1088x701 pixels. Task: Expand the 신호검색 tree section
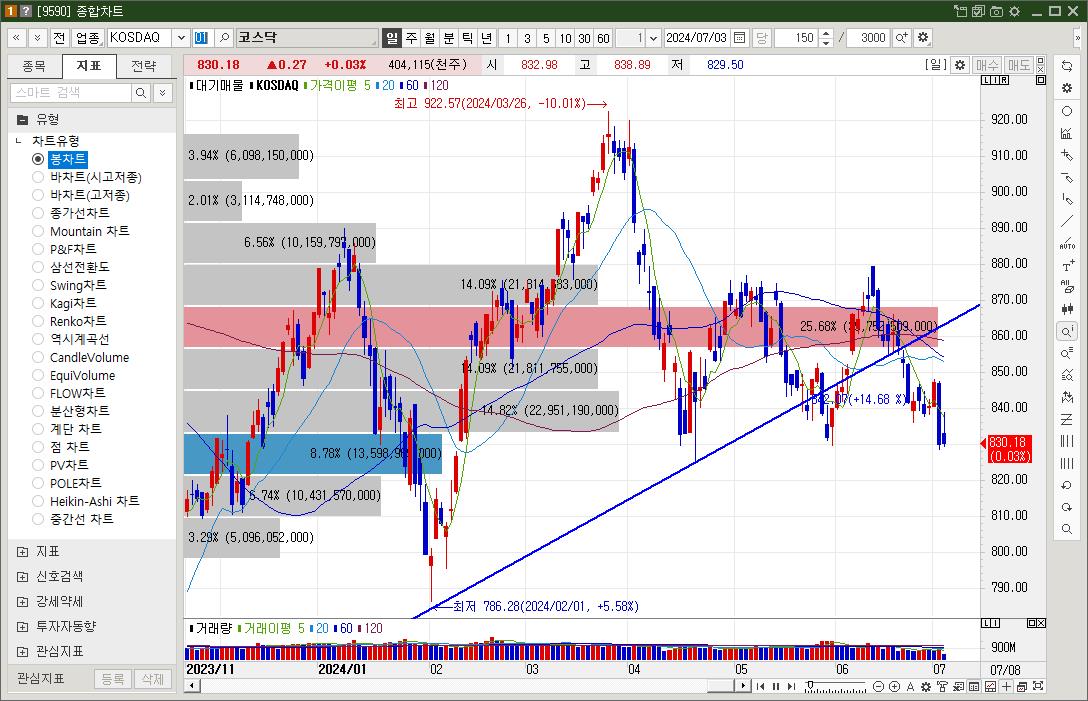pyautogui.click(x=22, y=577)
